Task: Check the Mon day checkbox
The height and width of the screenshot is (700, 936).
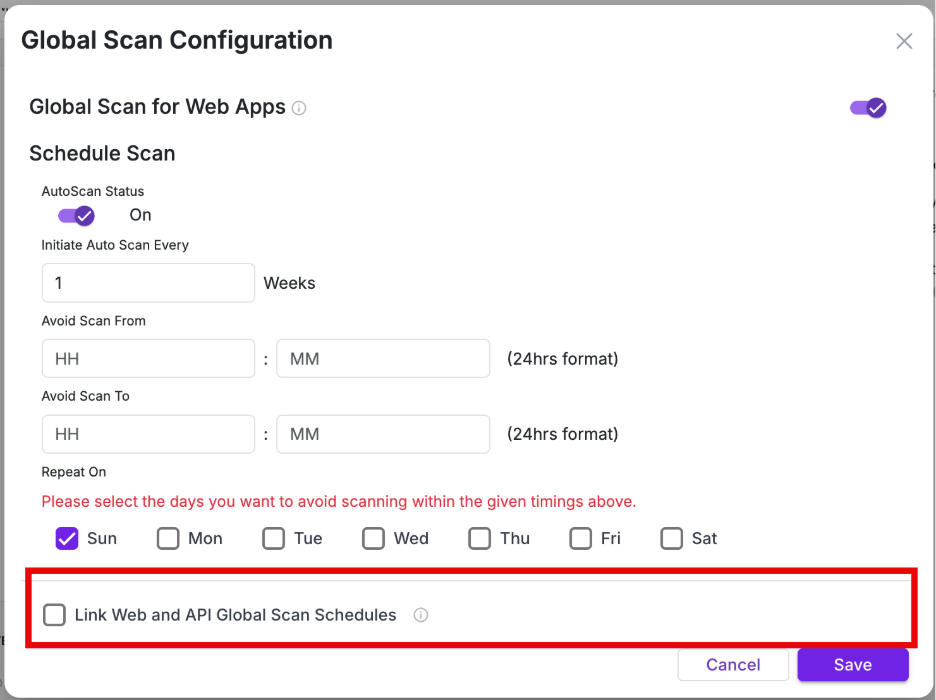Action: tap(168, 538)
